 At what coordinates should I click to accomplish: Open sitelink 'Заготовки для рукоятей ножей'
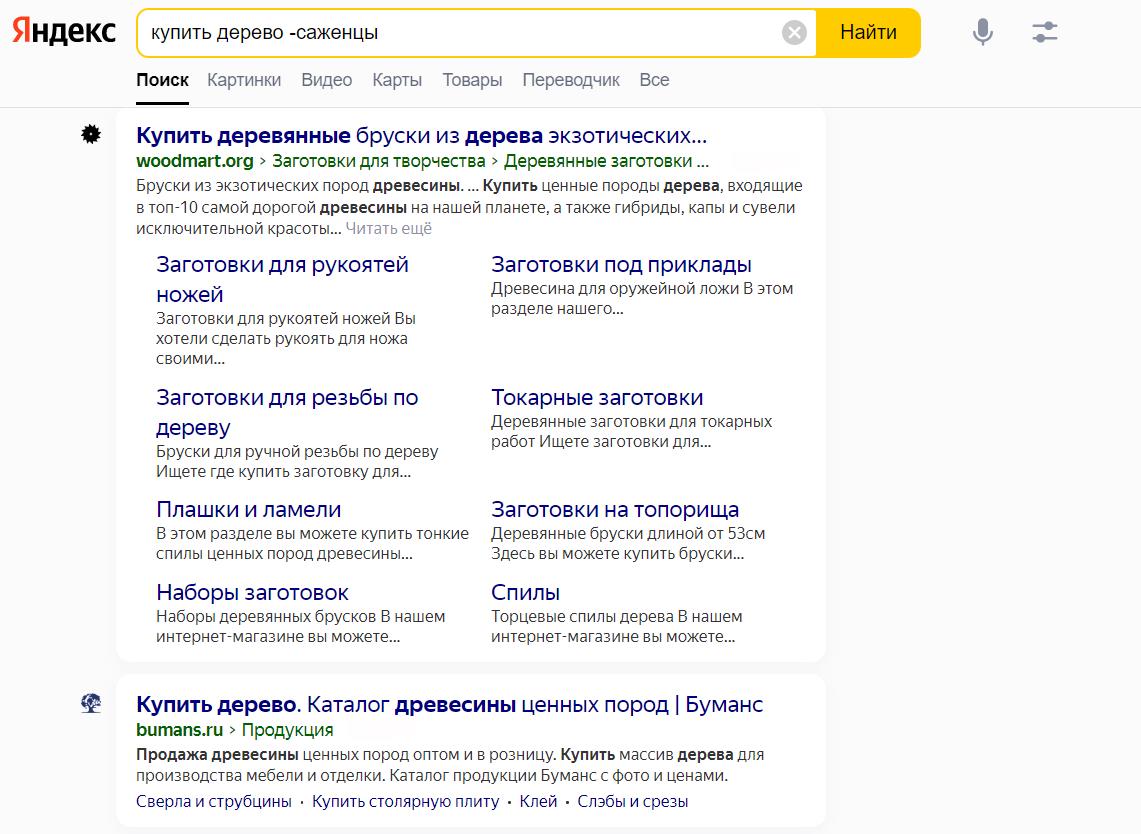click(282, 279)
